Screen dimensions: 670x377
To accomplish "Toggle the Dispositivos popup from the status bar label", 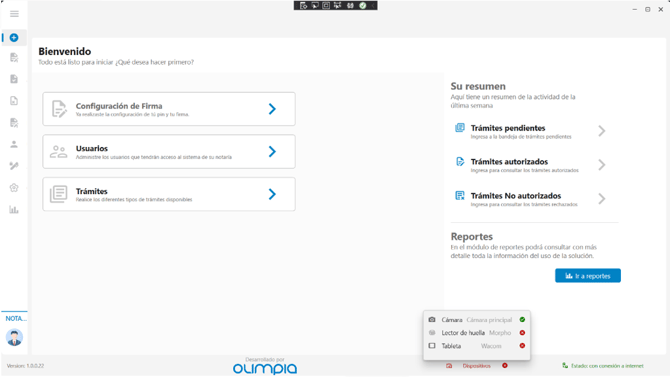I will tap(476, 366).
